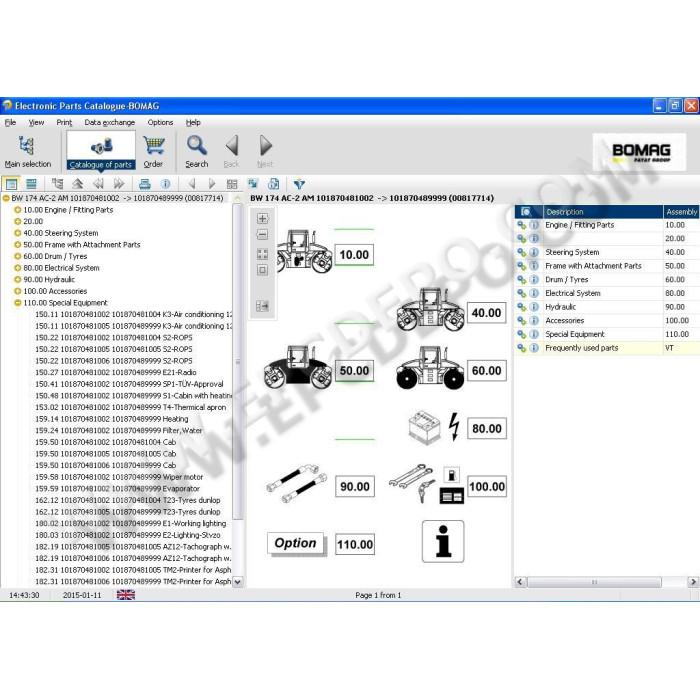This screenshot has height=700, width=700.
Task: Select the 153.02 T4-Thermical apron item
Action: [130, 407]
